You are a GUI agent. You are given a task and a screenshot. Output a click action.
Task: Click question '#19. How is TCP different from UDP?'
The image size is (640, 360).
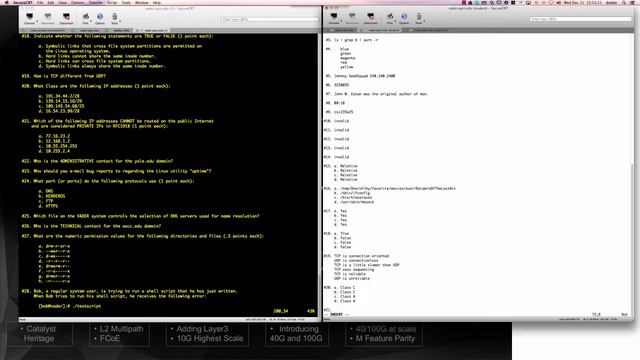(x=64, y=76)
